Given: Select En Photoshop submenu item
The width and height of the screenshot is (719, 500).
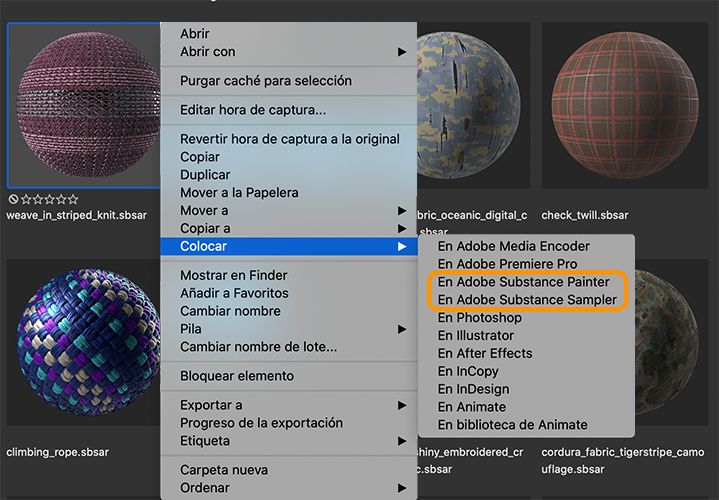Looking at the screenshot, I should click(526, 318).
